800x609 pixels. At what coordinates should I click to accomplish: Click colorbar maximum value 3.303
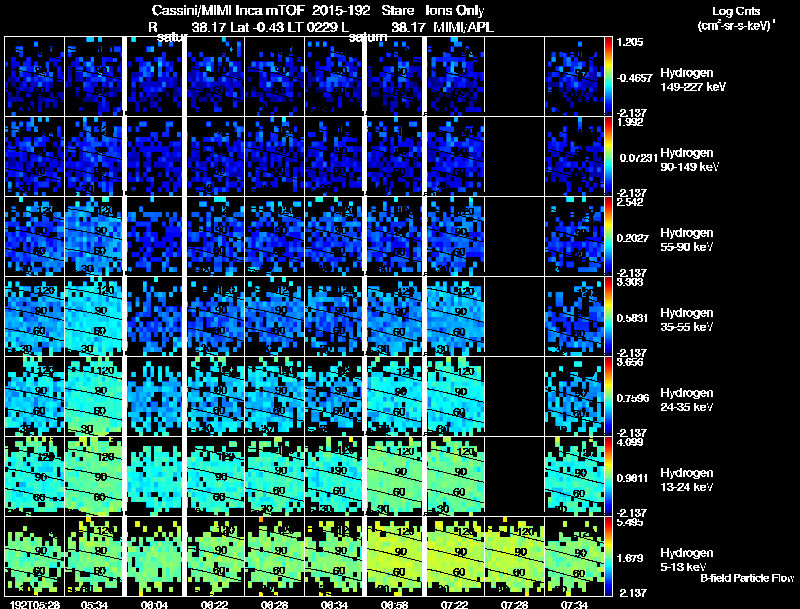[630, 283]
